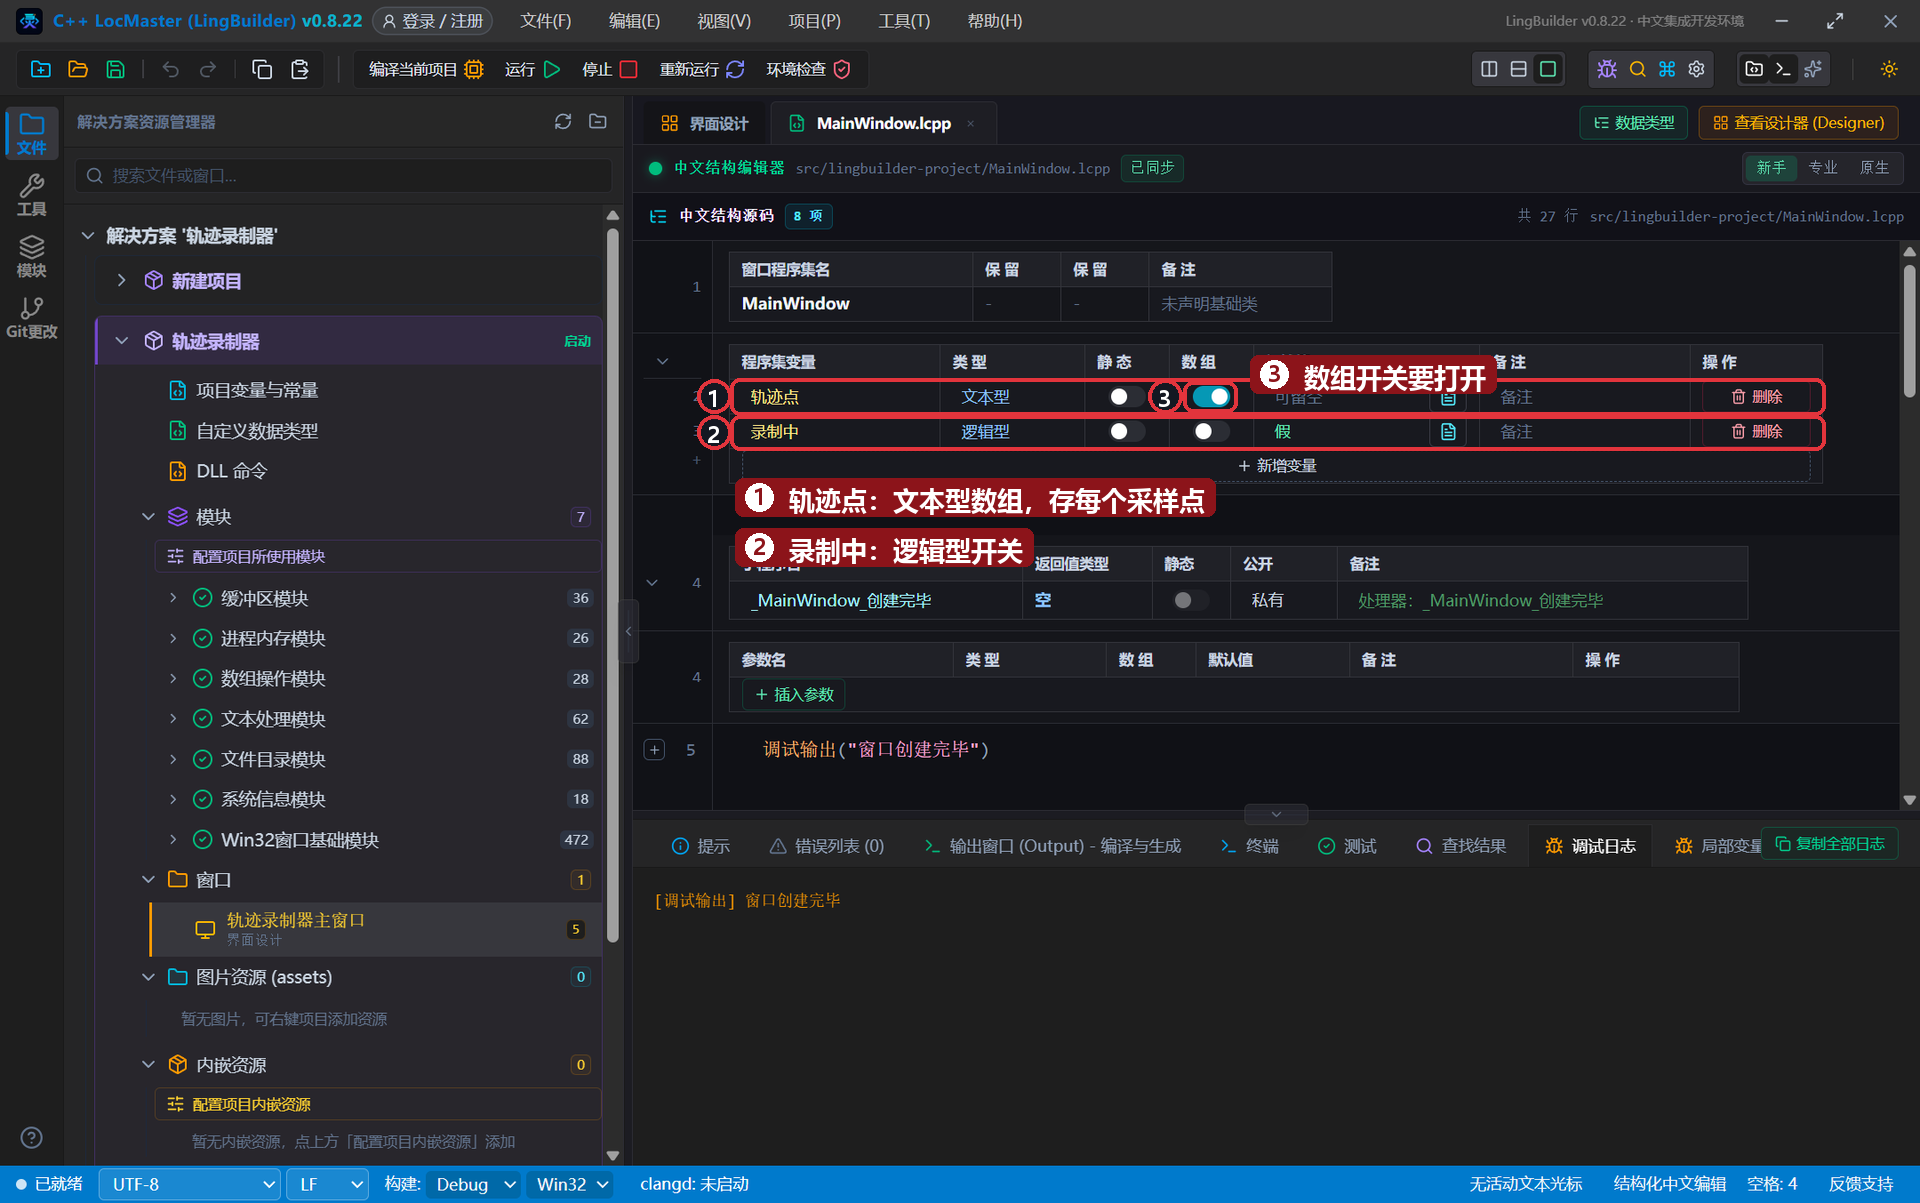This screenshot has width=1920, height=1203.
Task: Click the 搜索文件或窗口 search field
Action: (343, 175)
